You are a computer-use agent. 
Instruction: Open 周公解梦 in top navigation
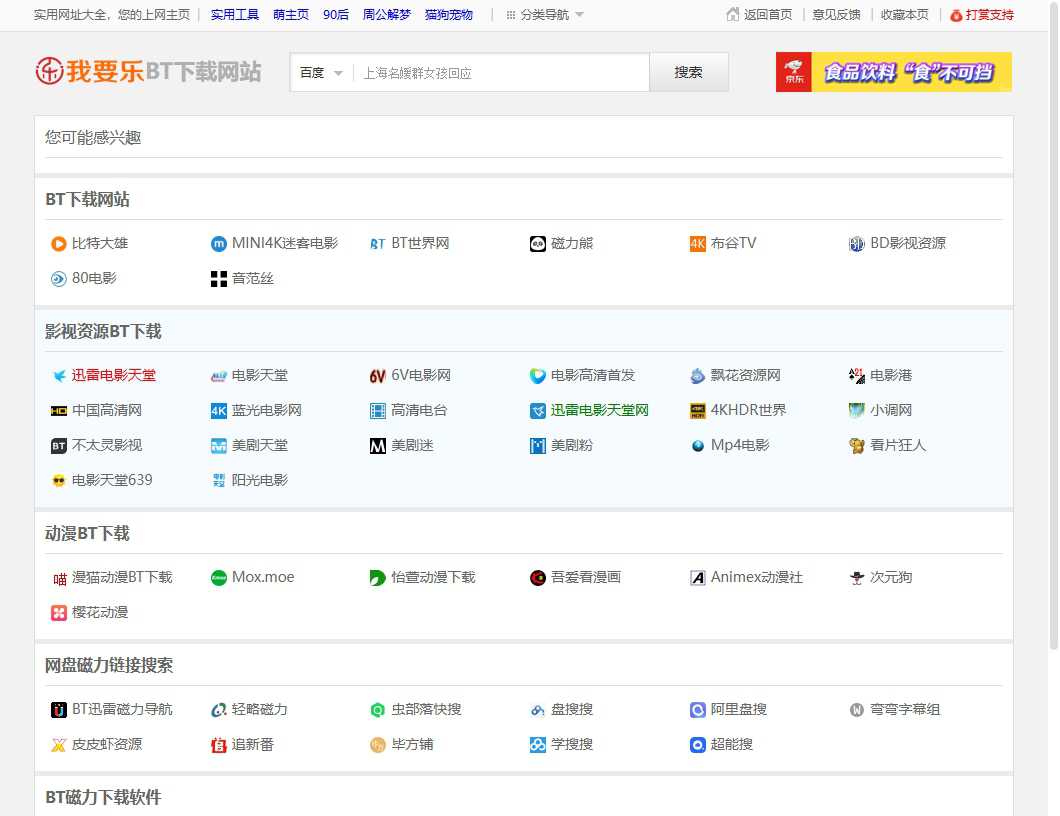coord(387,15)
